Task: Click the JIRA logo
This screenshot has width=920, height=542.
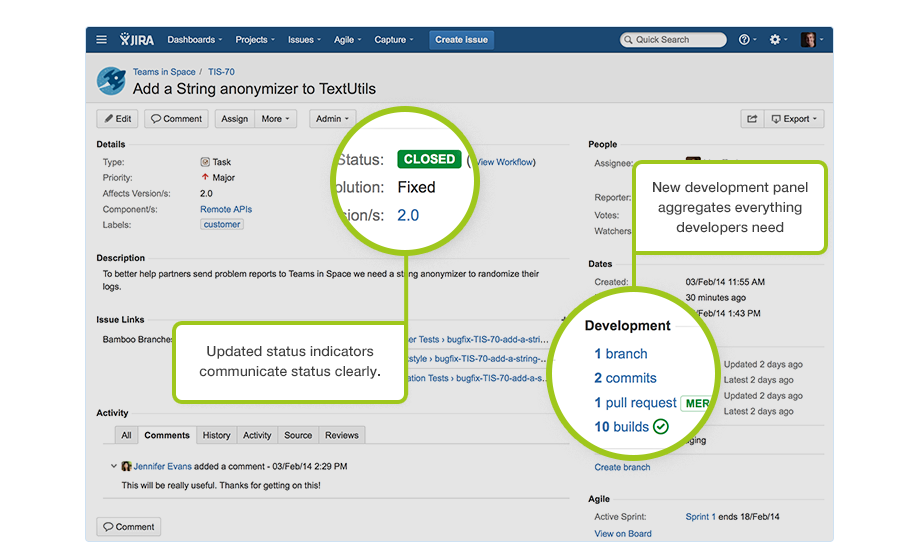Action: 137,39
